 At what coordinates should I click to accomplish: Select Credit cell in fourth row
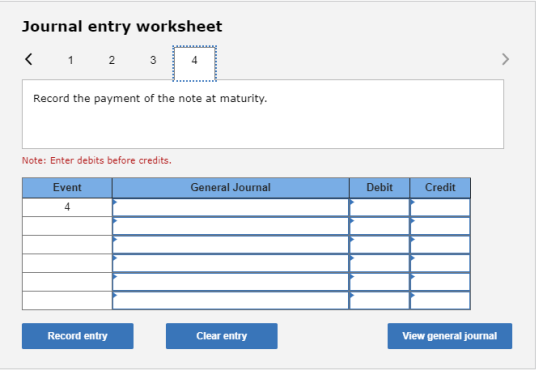(x=440, y=263)
